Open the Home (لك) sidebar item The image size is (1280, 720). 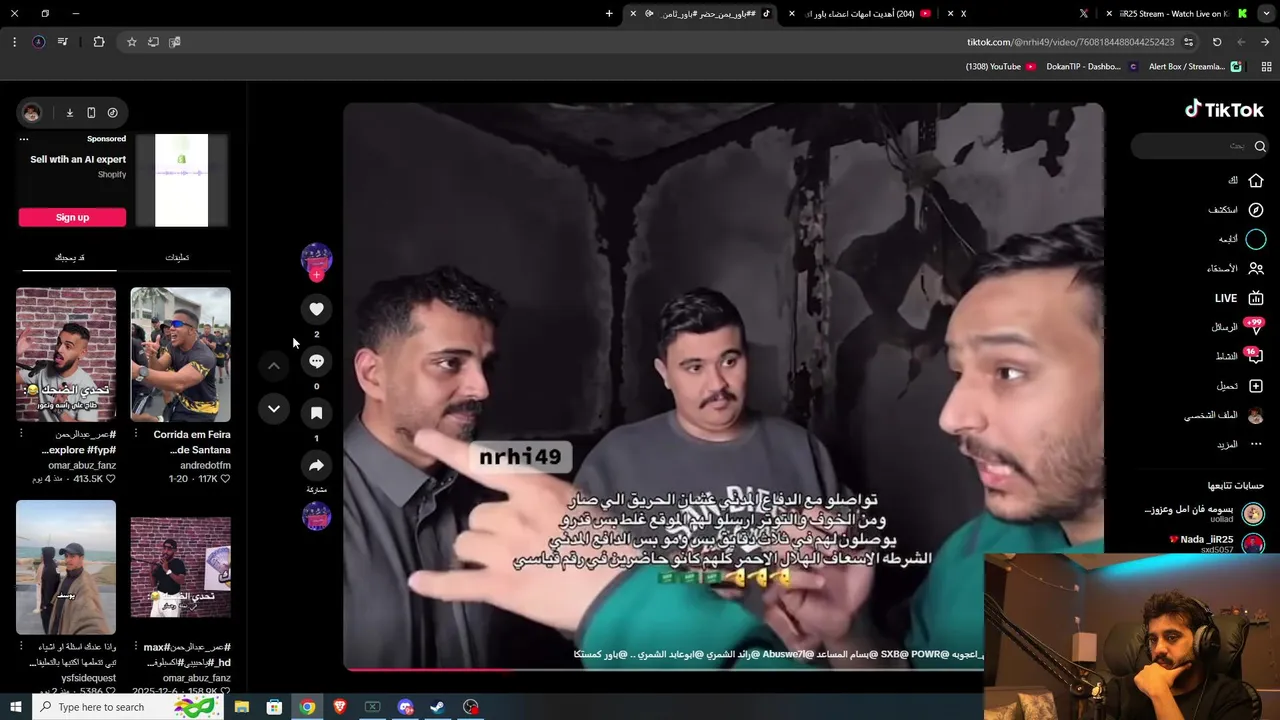1246,180
